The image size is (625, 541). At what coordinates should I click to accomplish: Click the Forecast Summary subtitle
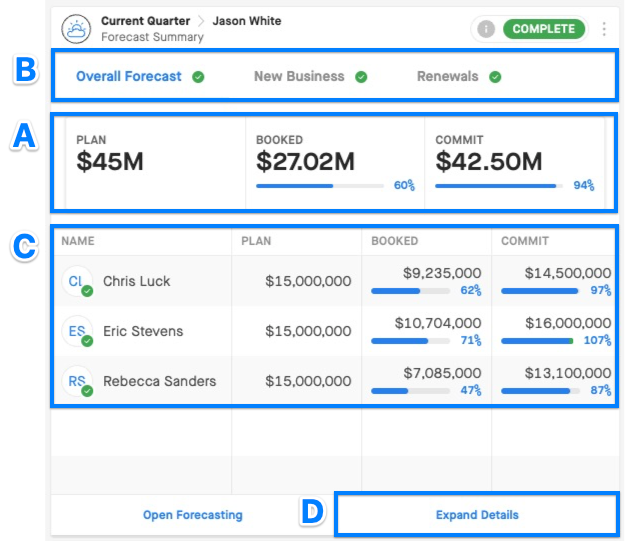(x=152, y=37)
